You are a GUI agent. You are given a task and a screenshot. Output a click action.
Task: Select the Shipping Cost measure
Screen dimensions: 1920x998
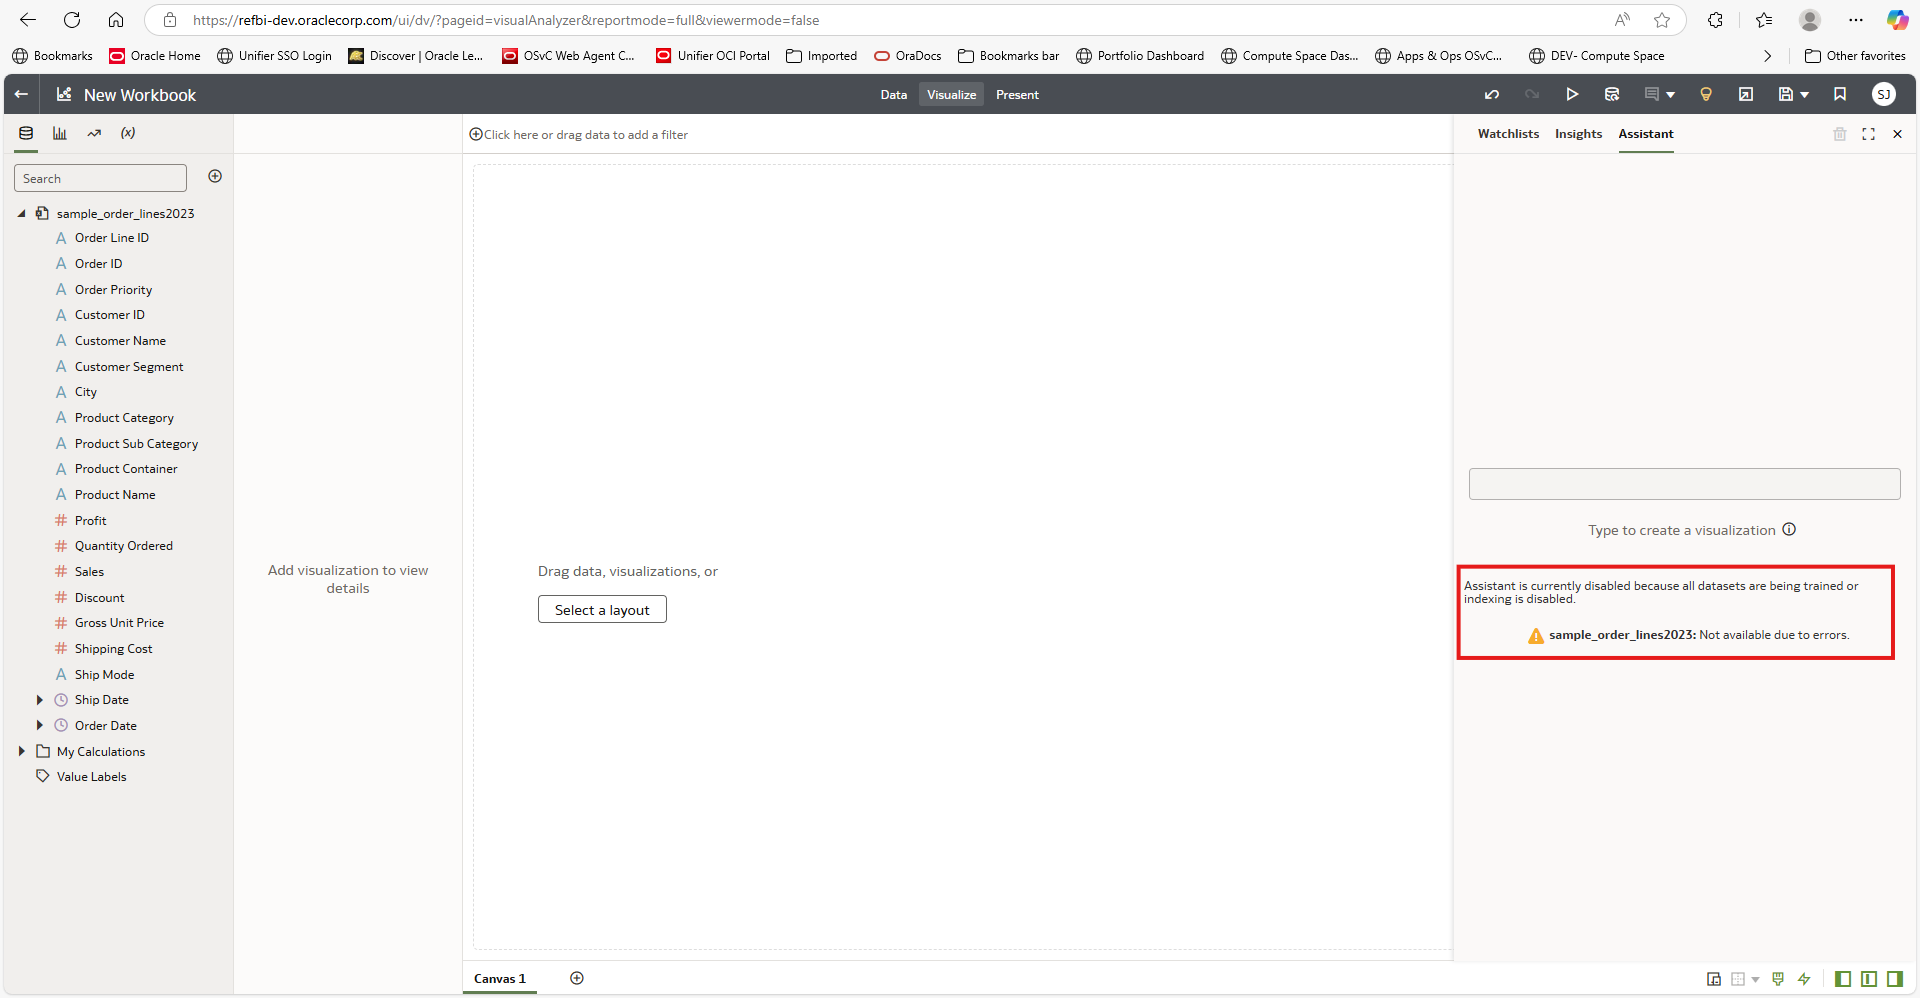[x=113, y=648]
